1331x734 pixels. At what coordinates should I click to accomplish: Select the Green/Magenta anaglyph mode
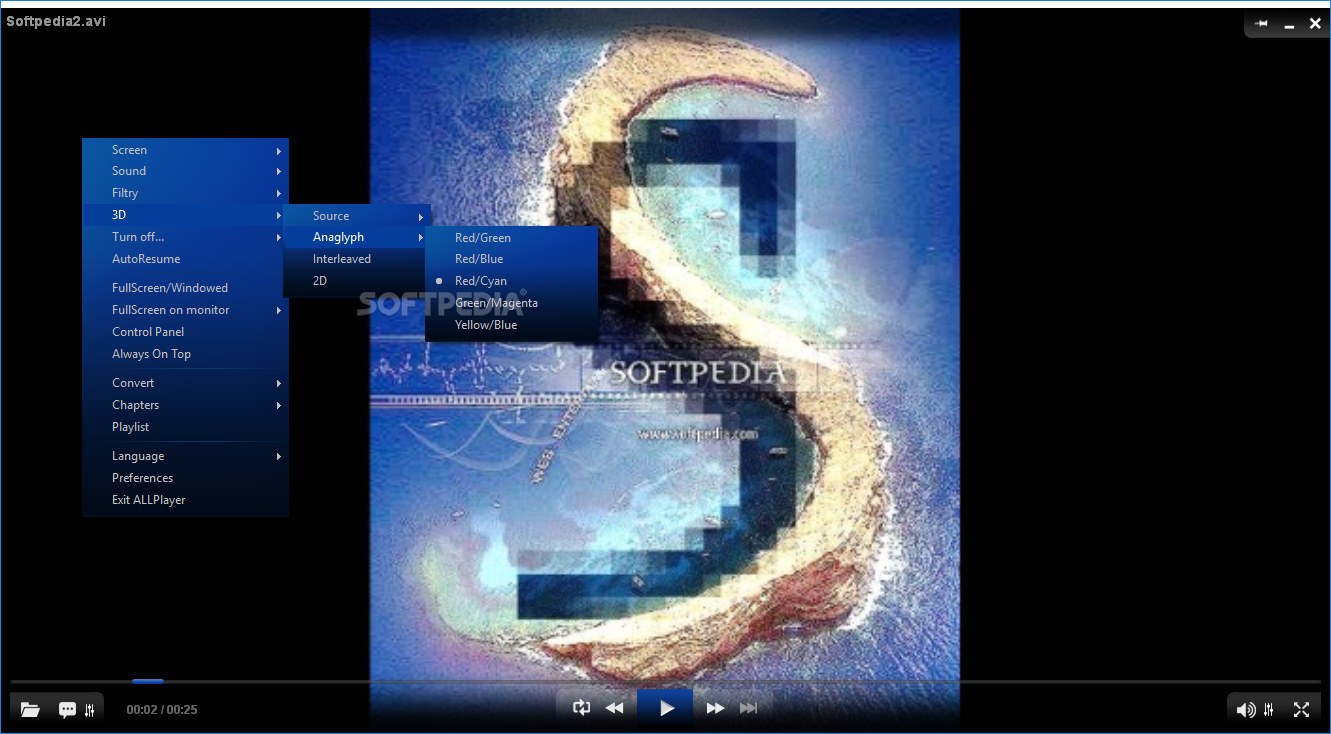(x=511, y=303)
